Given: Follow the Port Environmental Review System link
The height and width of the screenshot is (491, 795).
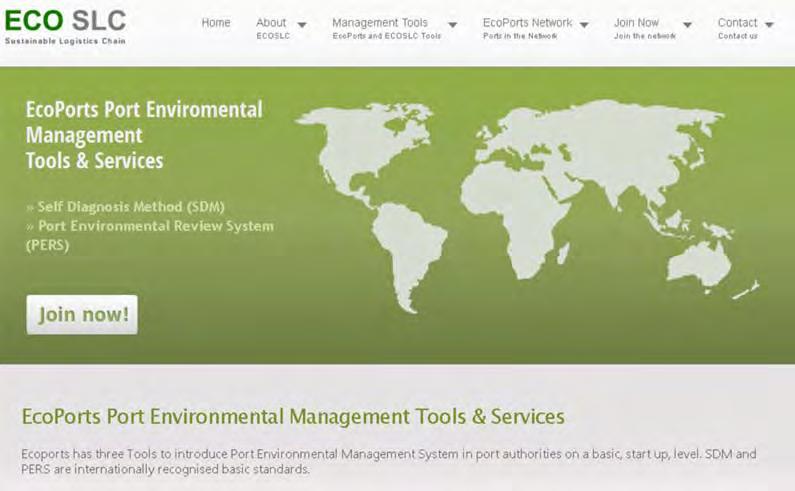Looking at the screenshot, I should [x=150, y=235].
